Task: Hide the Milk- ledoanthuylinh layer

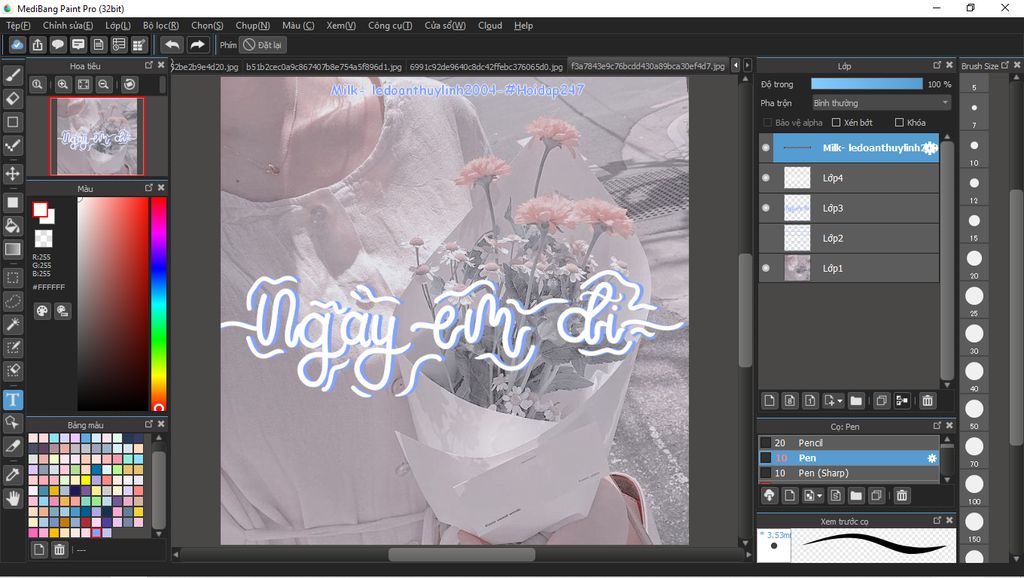Action: [766, 148]
